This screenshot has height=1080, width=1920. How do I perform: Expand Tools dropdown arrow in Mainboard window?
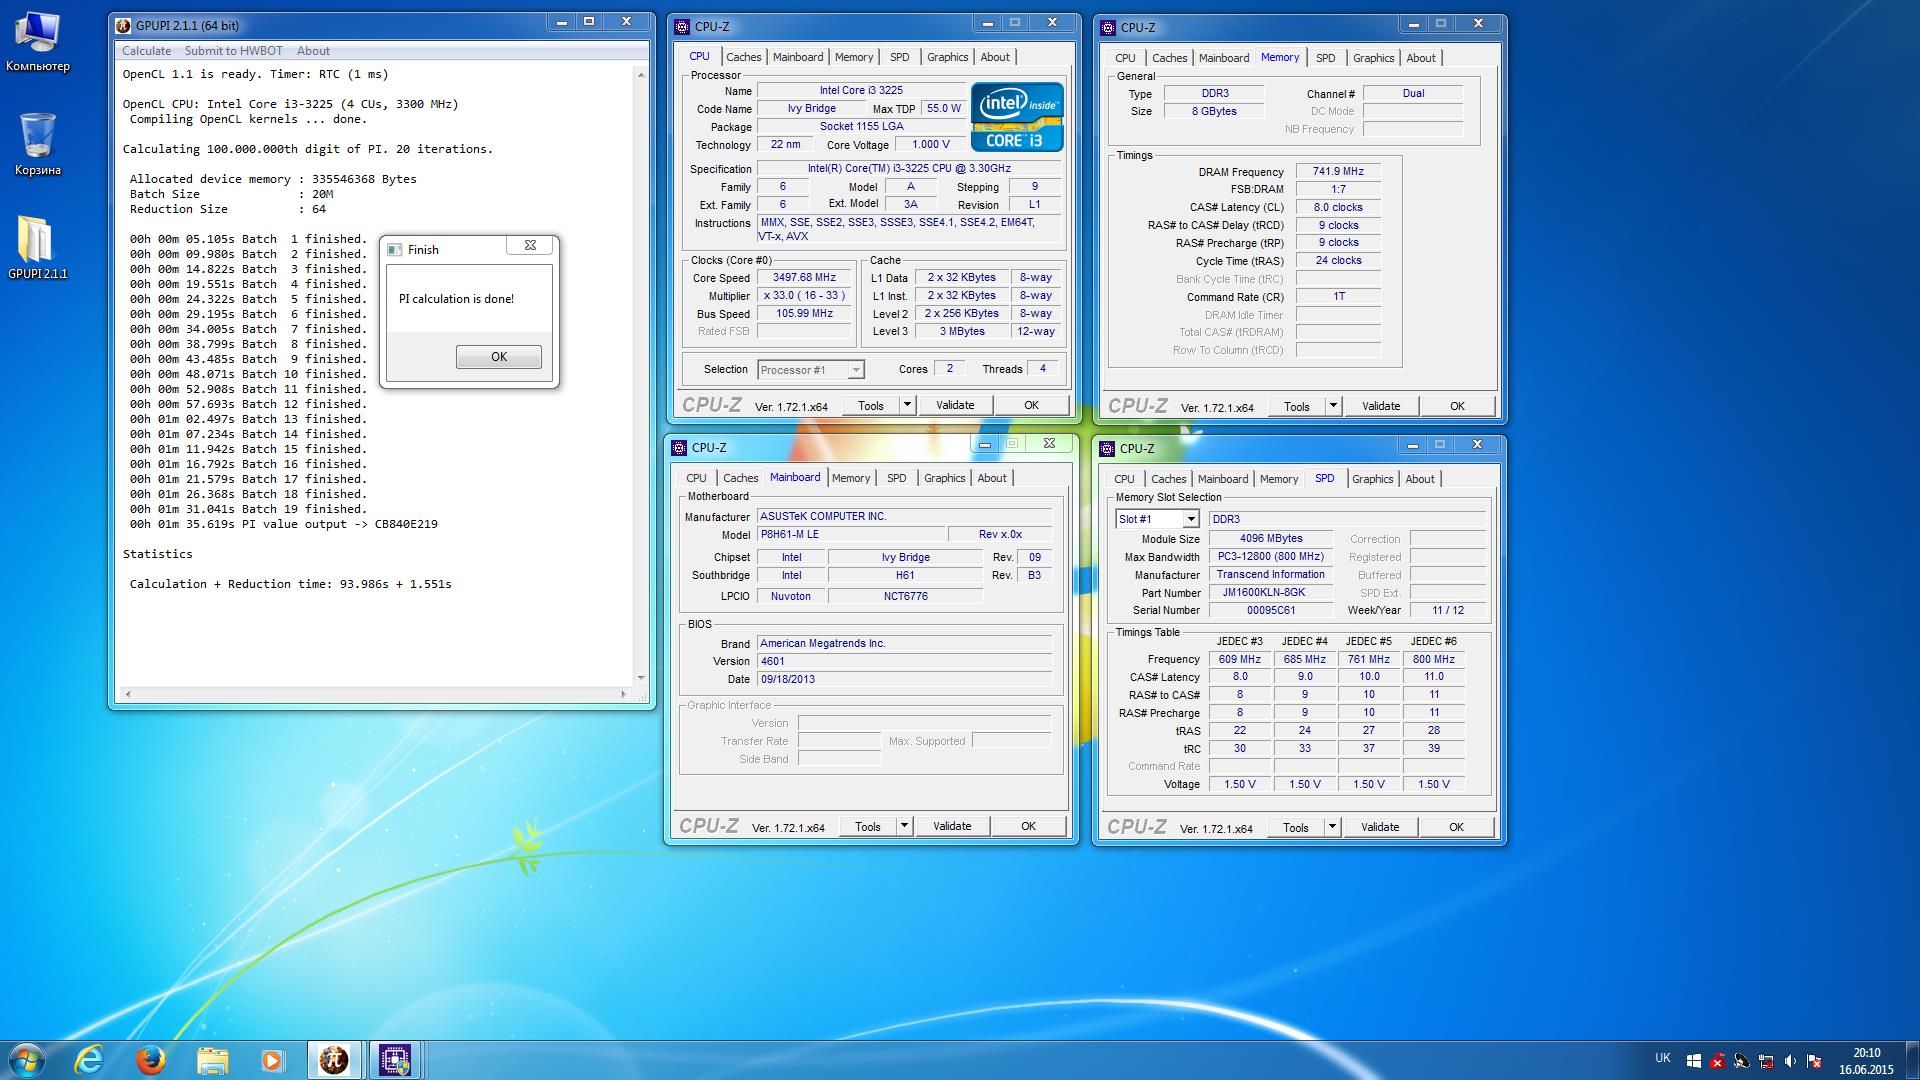[904, 826]
